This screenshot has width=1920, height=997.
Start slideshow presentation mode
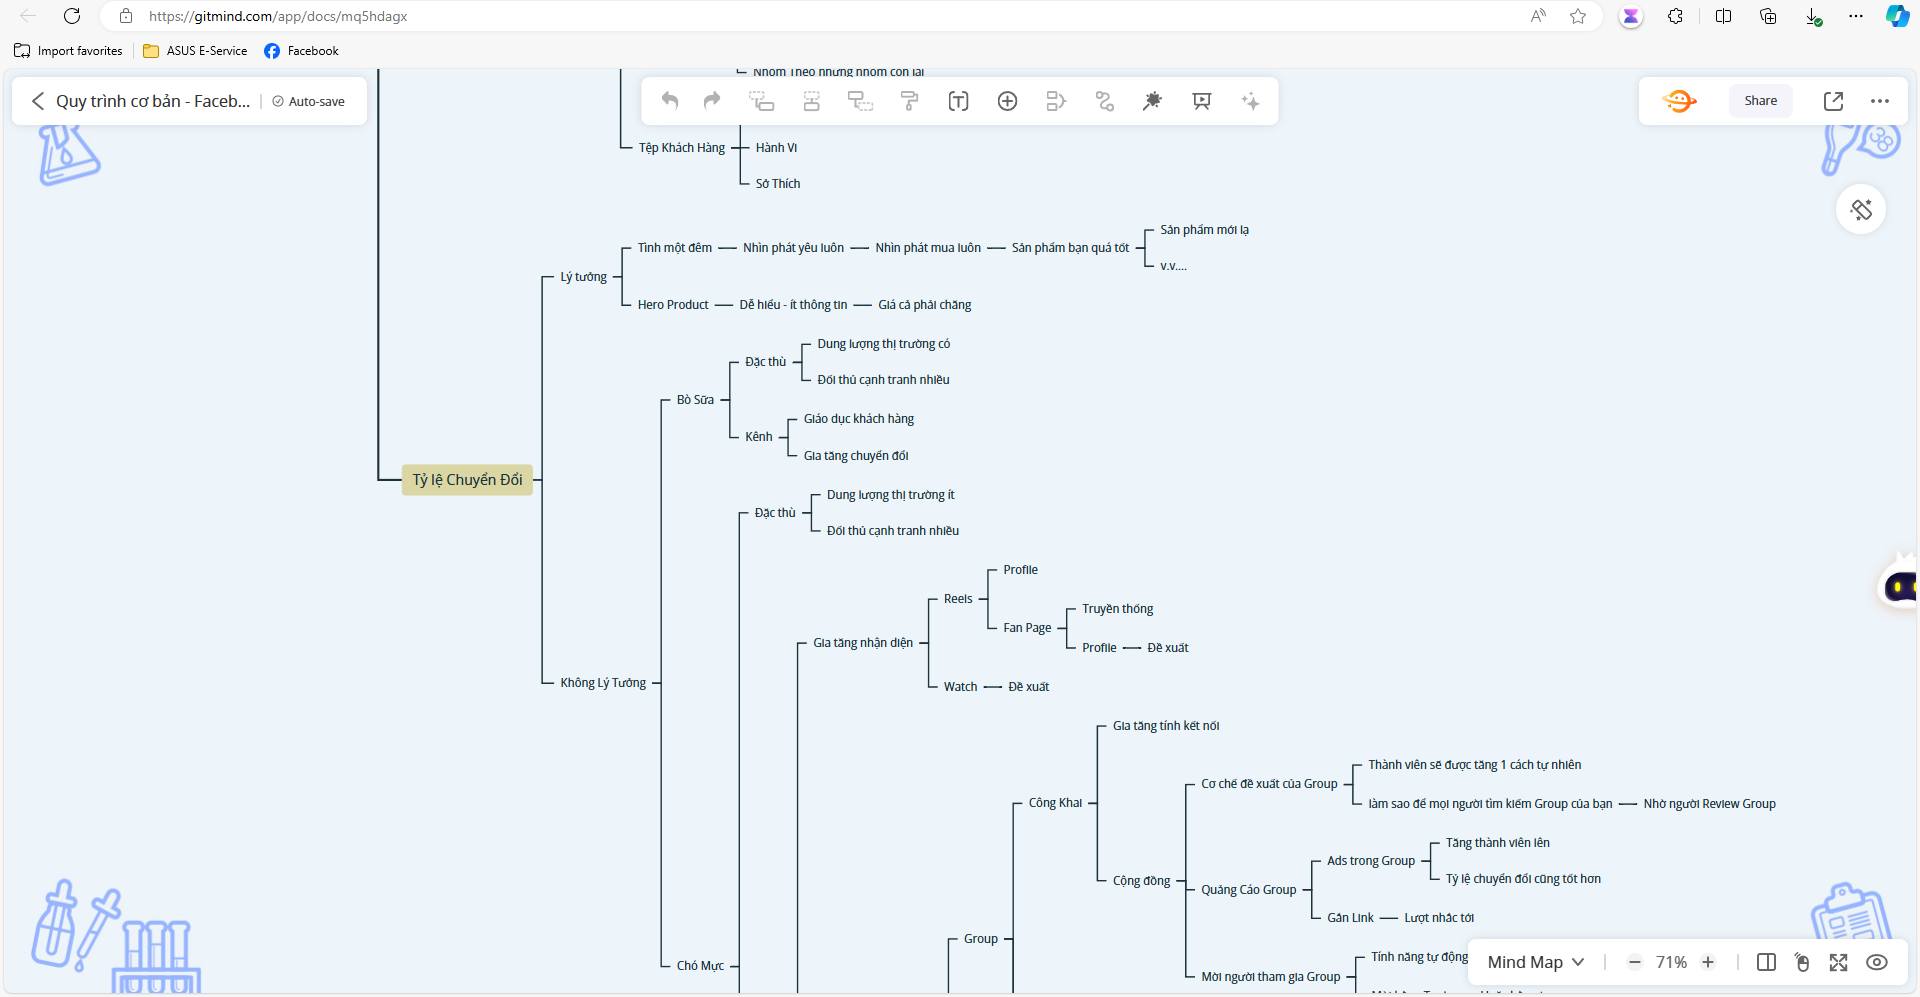coord(1202,101)
